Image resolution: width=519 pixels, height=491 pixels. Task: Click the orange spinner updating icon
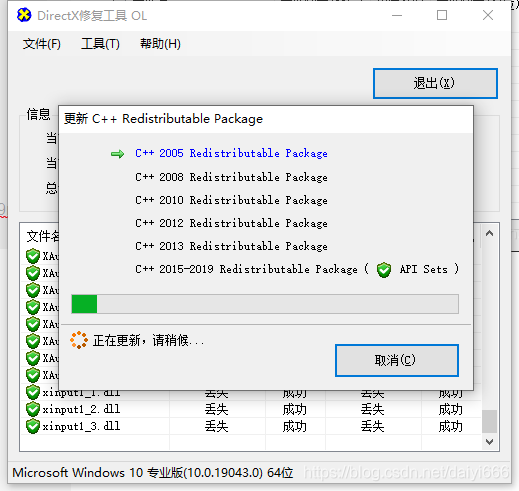pyautogui.click(x=79, y=340)
